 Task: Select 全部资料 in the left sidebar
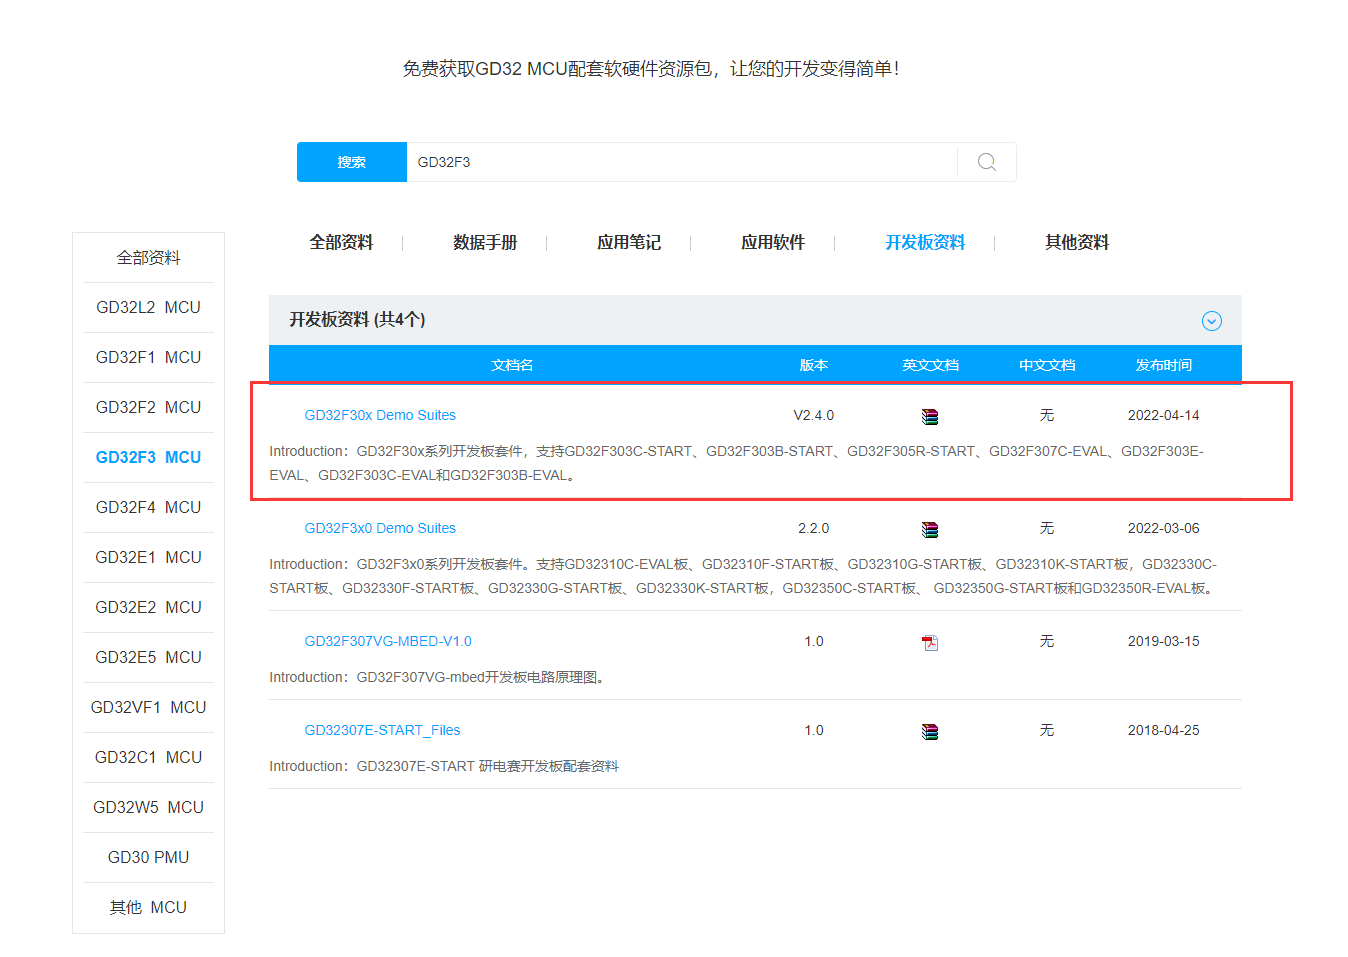pyautogui.click(x=148, y=258)
